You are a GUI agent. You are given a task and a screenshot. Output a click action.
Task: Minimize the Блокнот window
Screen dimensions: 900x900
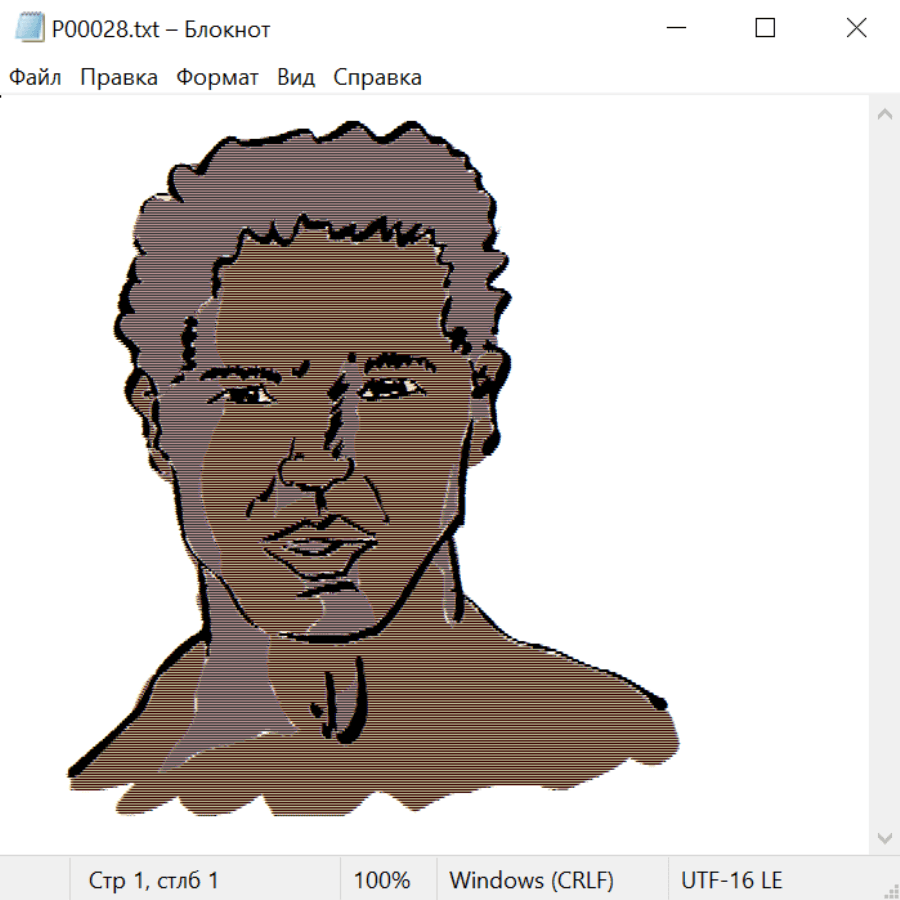tap(676, 29)
